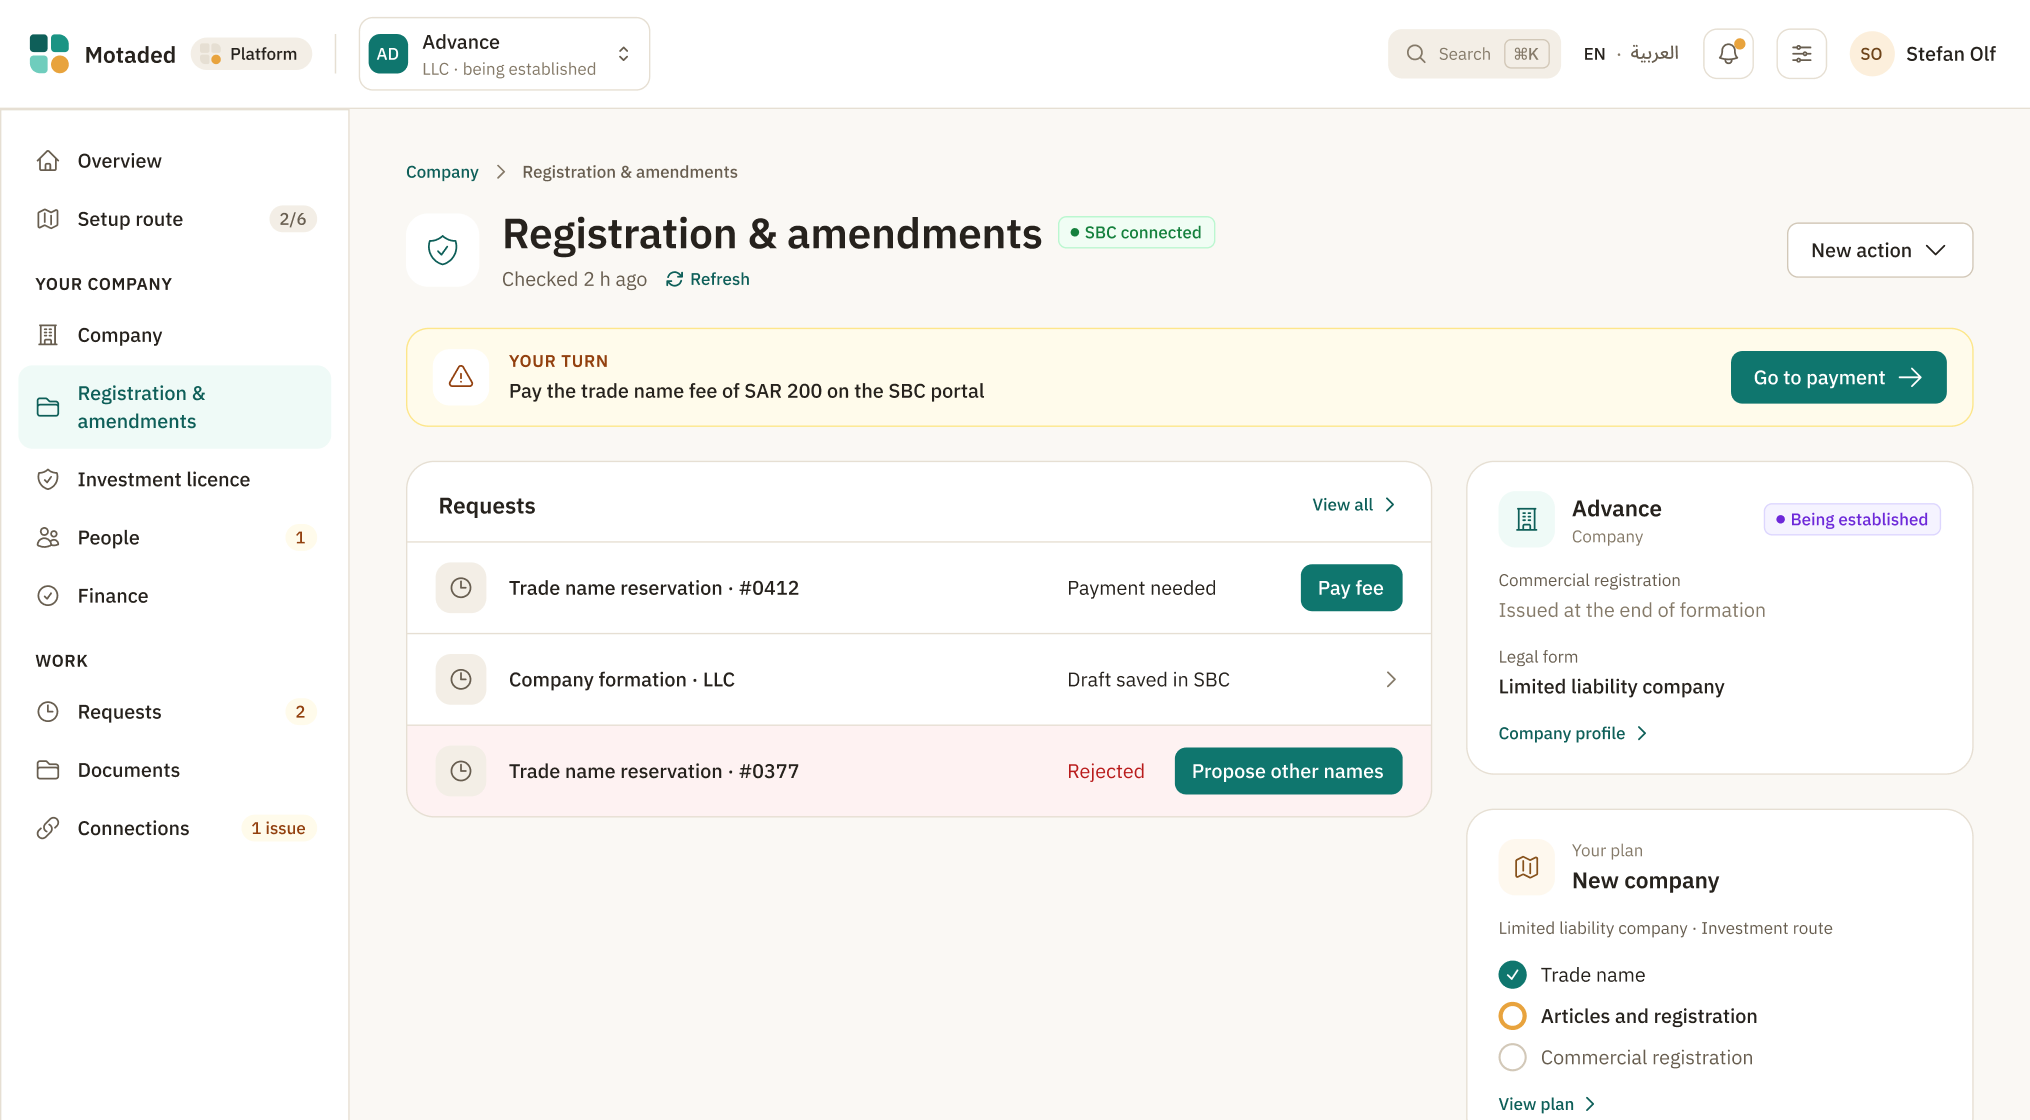Viewport: 2030px width, 1120px height.
Task: Switch language to العربية
Action: tap(1654, 53)
